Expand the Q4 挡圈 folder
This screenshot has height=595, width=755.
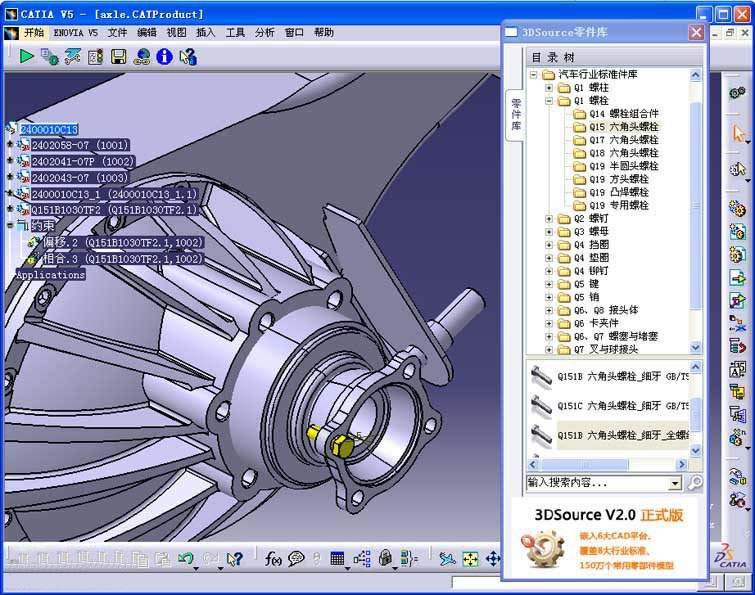pos(549,245)
